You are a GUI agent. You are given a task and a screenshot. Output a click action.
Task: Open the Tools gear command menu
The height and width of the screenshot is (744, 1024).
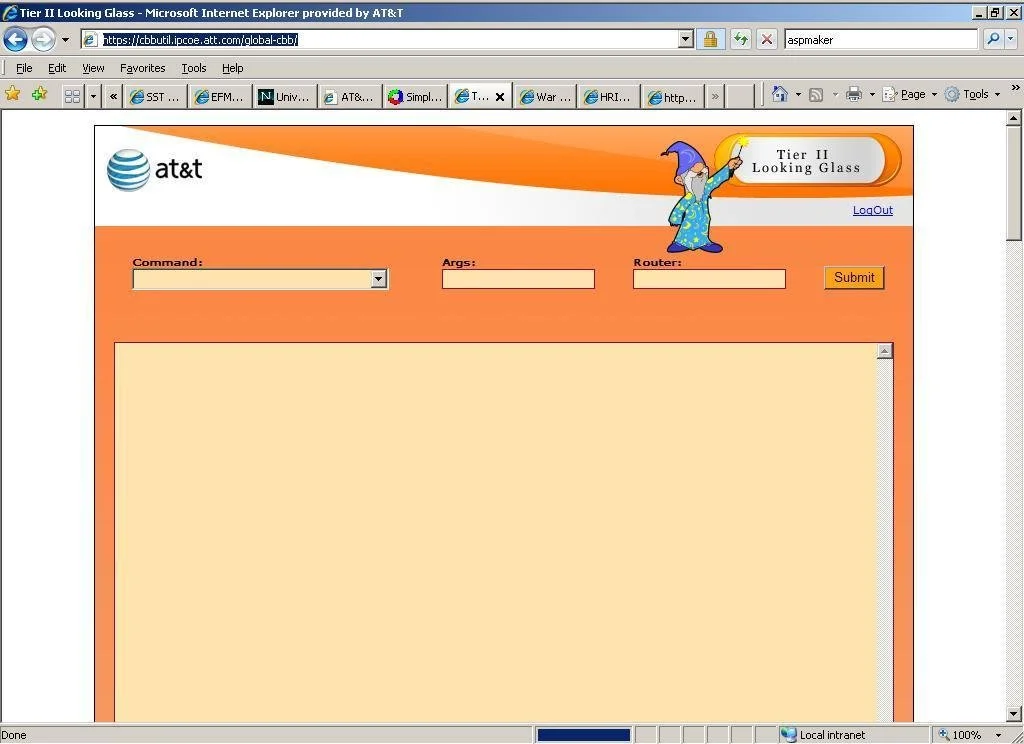point(972,95)
